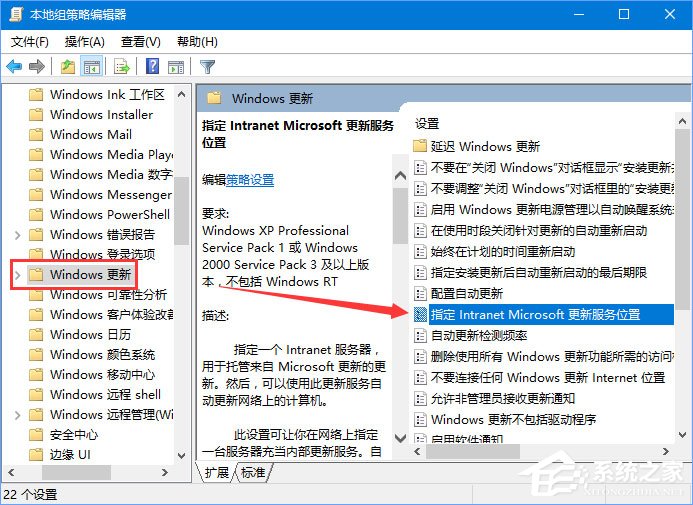Click the folder icon of Windows Installer
The image size is (693, 505).
[36, 114]
